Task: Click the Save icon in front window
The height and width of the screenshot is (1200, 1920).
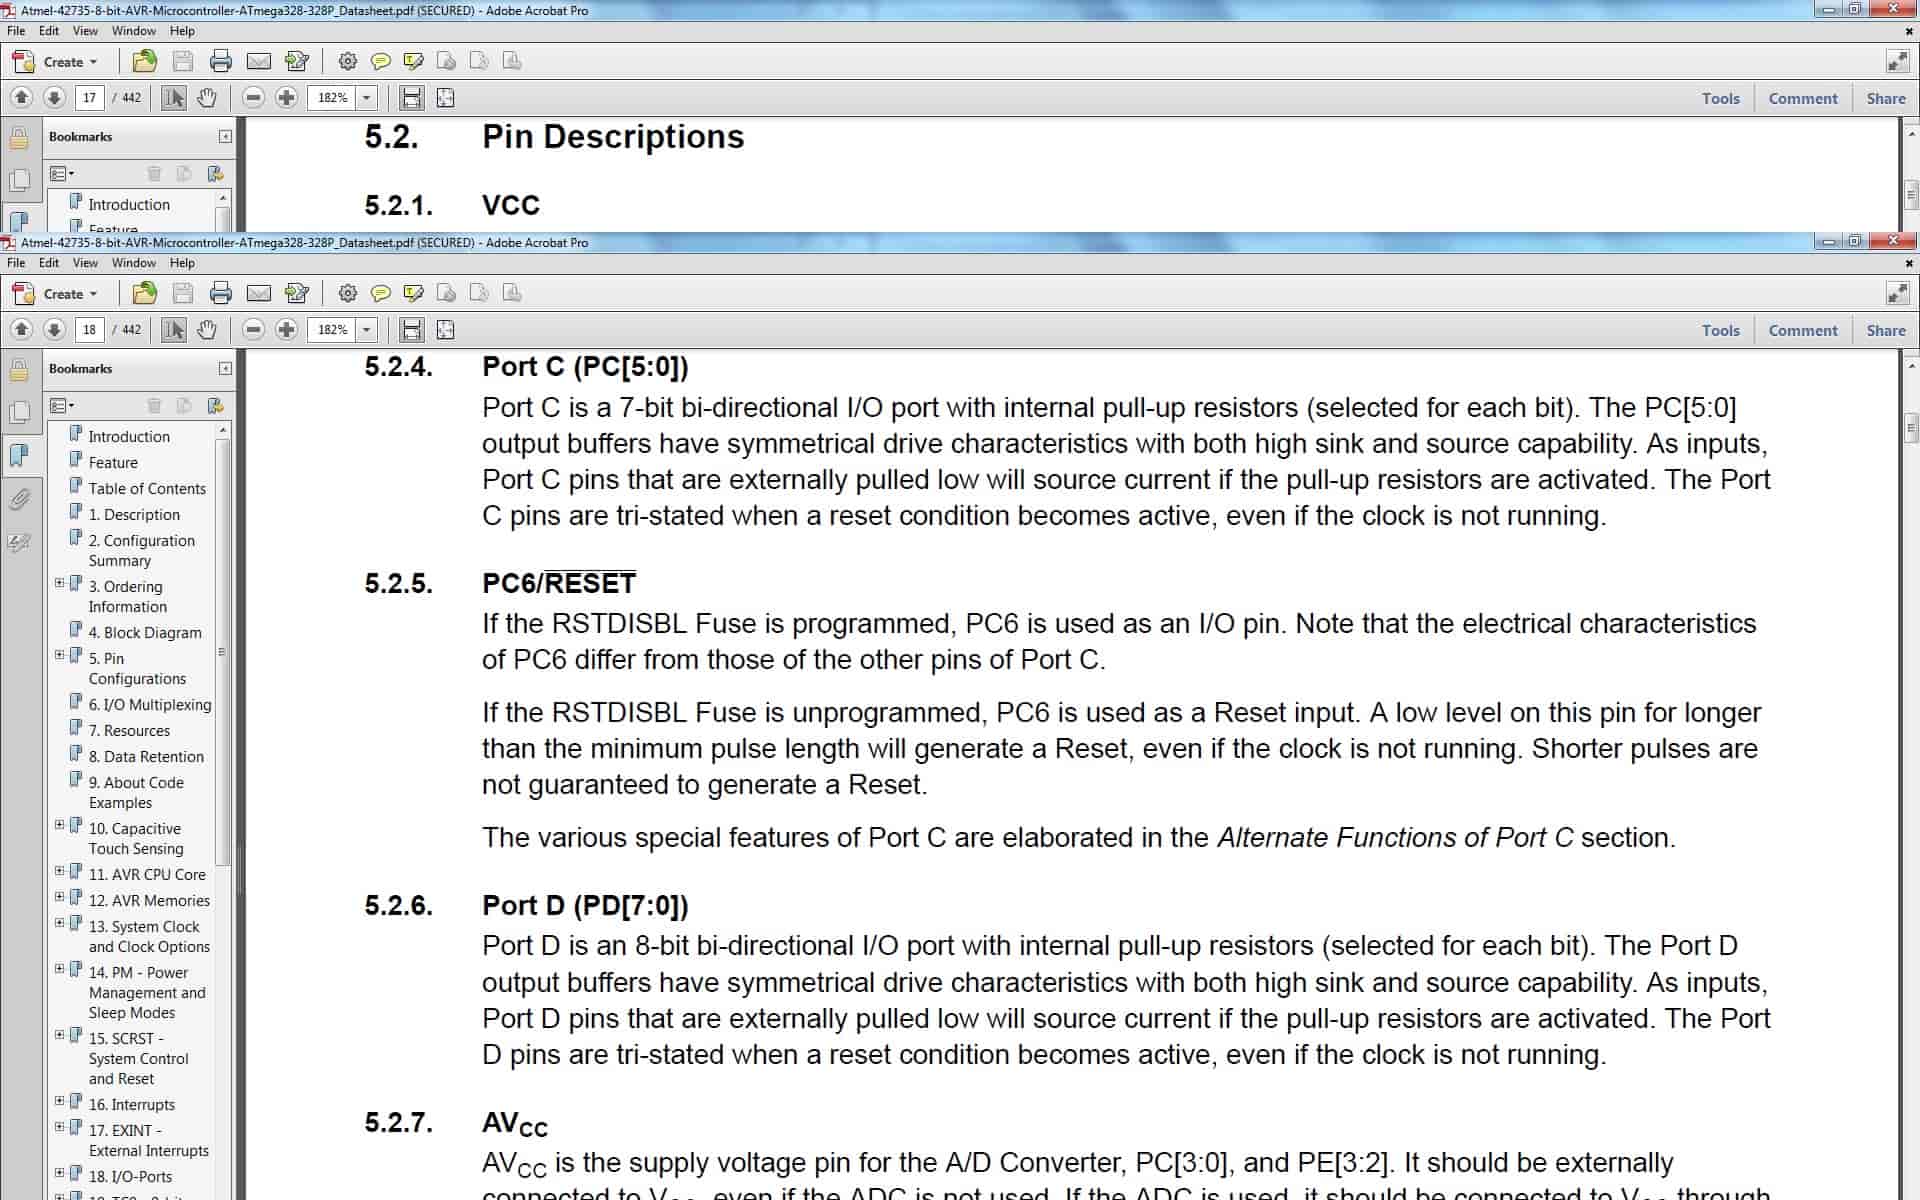Action: pos(183,293)
